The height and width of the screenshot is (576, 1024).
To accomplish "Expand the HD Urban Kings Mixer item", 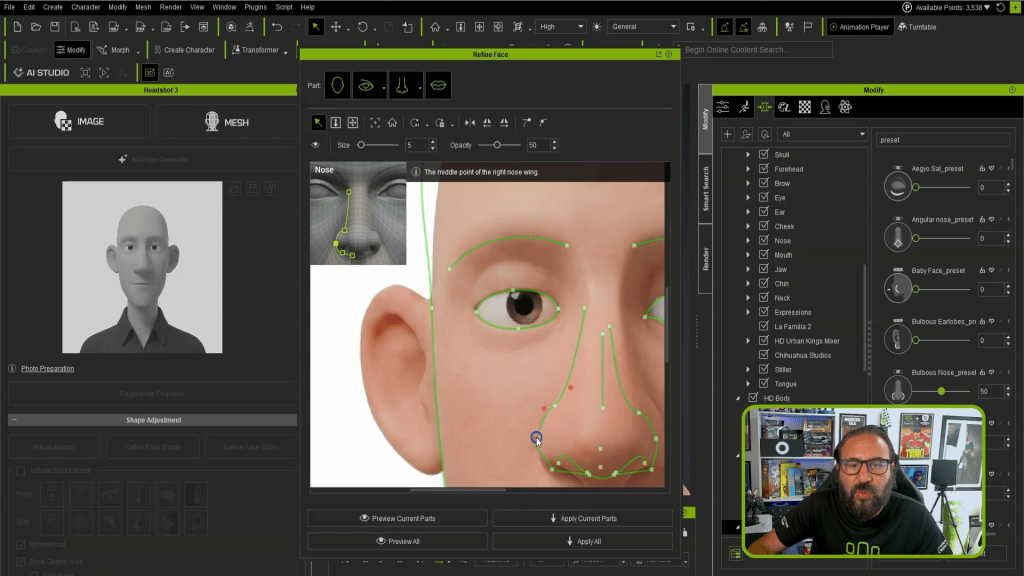I will coord(748,341).
